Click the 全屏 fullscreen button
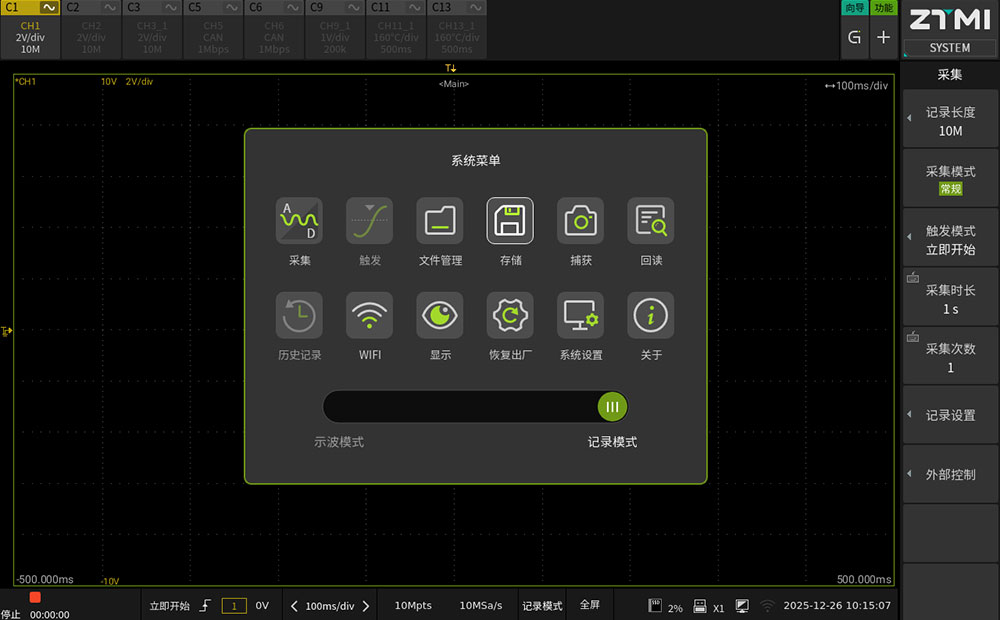The image size is (1000, 620). tap(590, 605)
